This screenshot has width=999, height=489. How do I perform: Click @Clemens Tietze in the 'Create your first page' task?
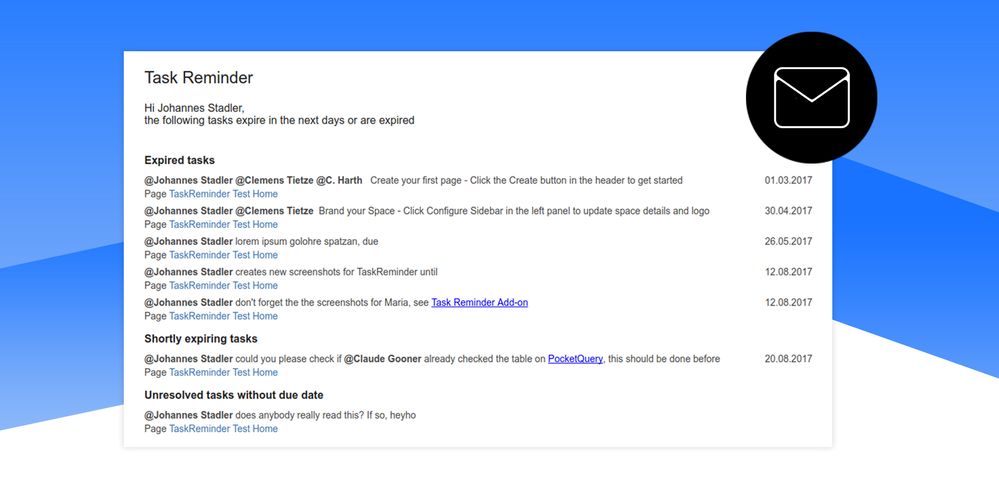(x=275, y=180)
